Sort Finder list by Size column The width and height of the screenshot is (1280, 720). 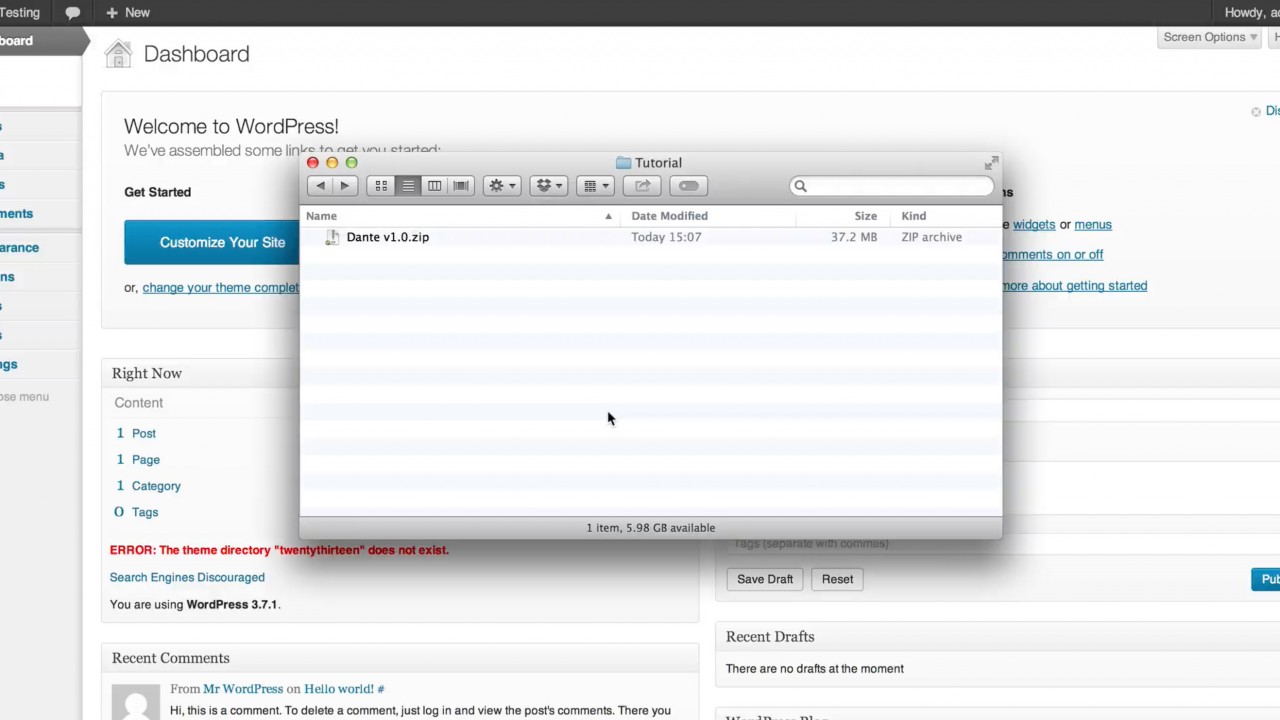coord(845,216)
